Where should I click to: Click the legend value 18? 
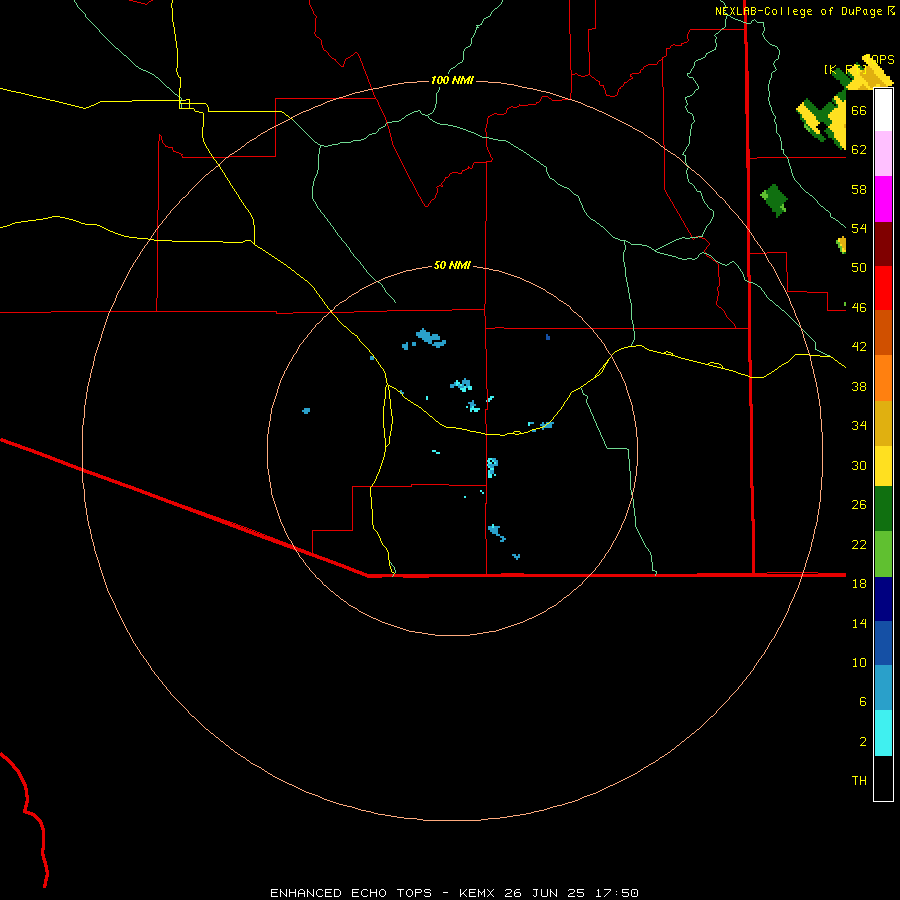(859, 584)
